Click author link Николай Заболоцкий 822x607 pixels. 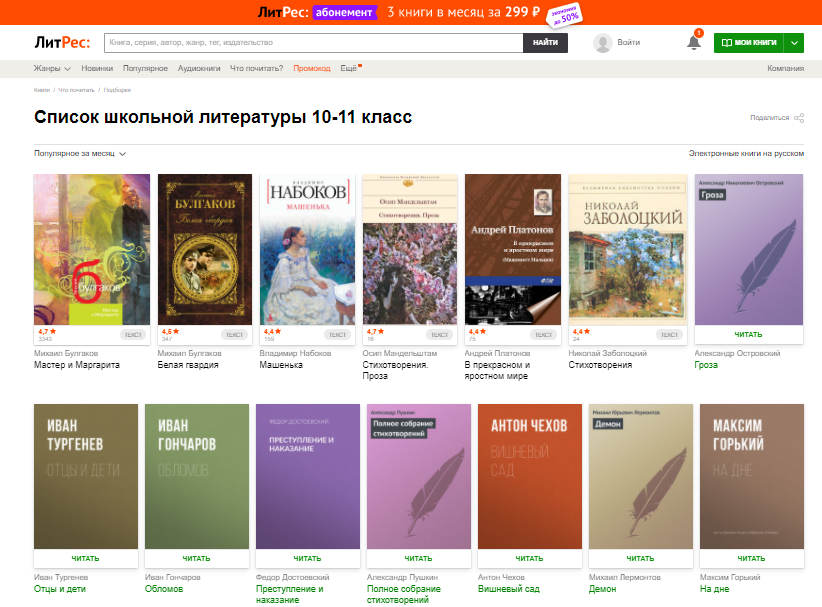click(x=608, y=353)
